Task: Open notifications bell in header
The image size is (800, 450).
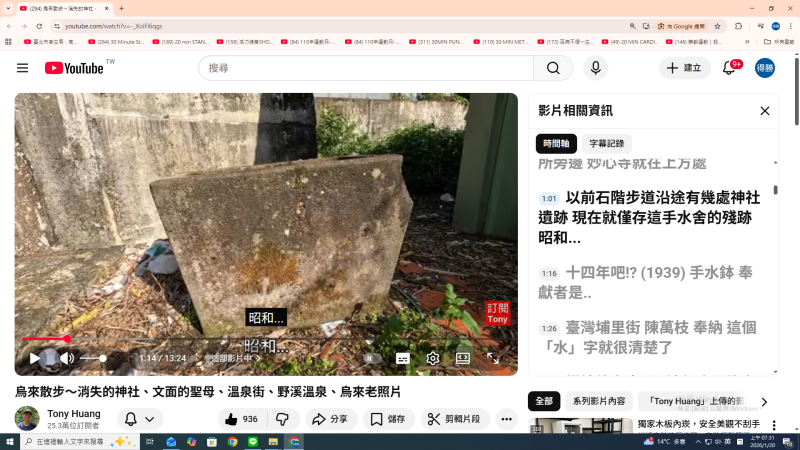Action: tap(729, 68)
